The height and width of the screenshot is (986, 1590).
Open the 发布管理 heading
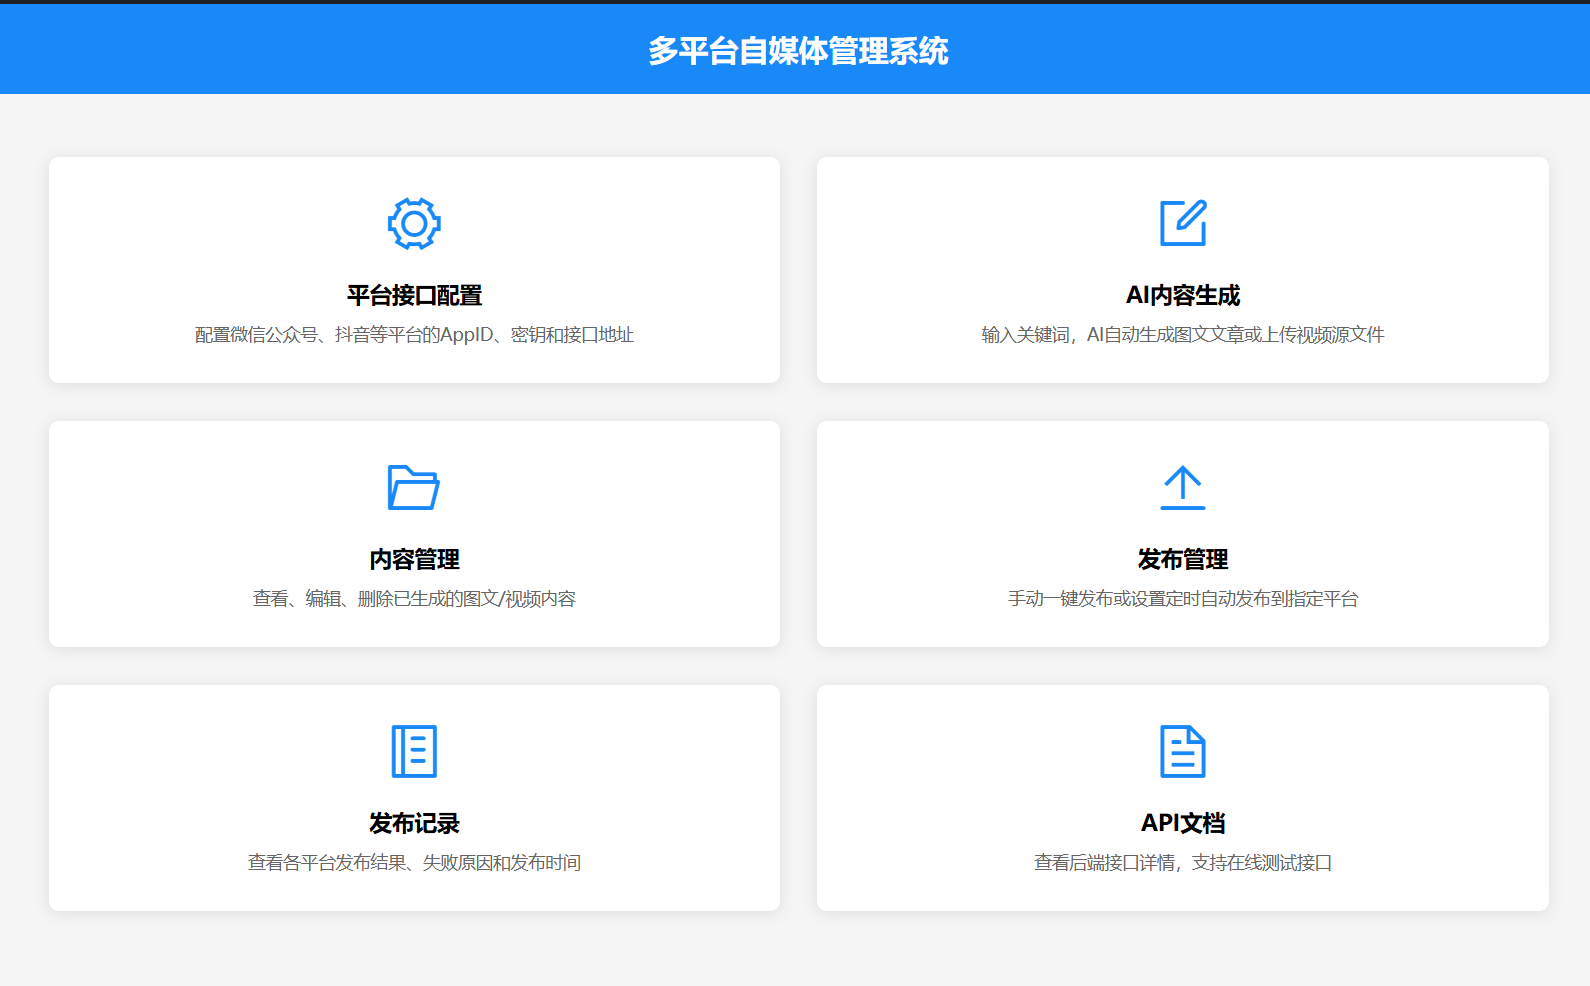pos(1182,559)
